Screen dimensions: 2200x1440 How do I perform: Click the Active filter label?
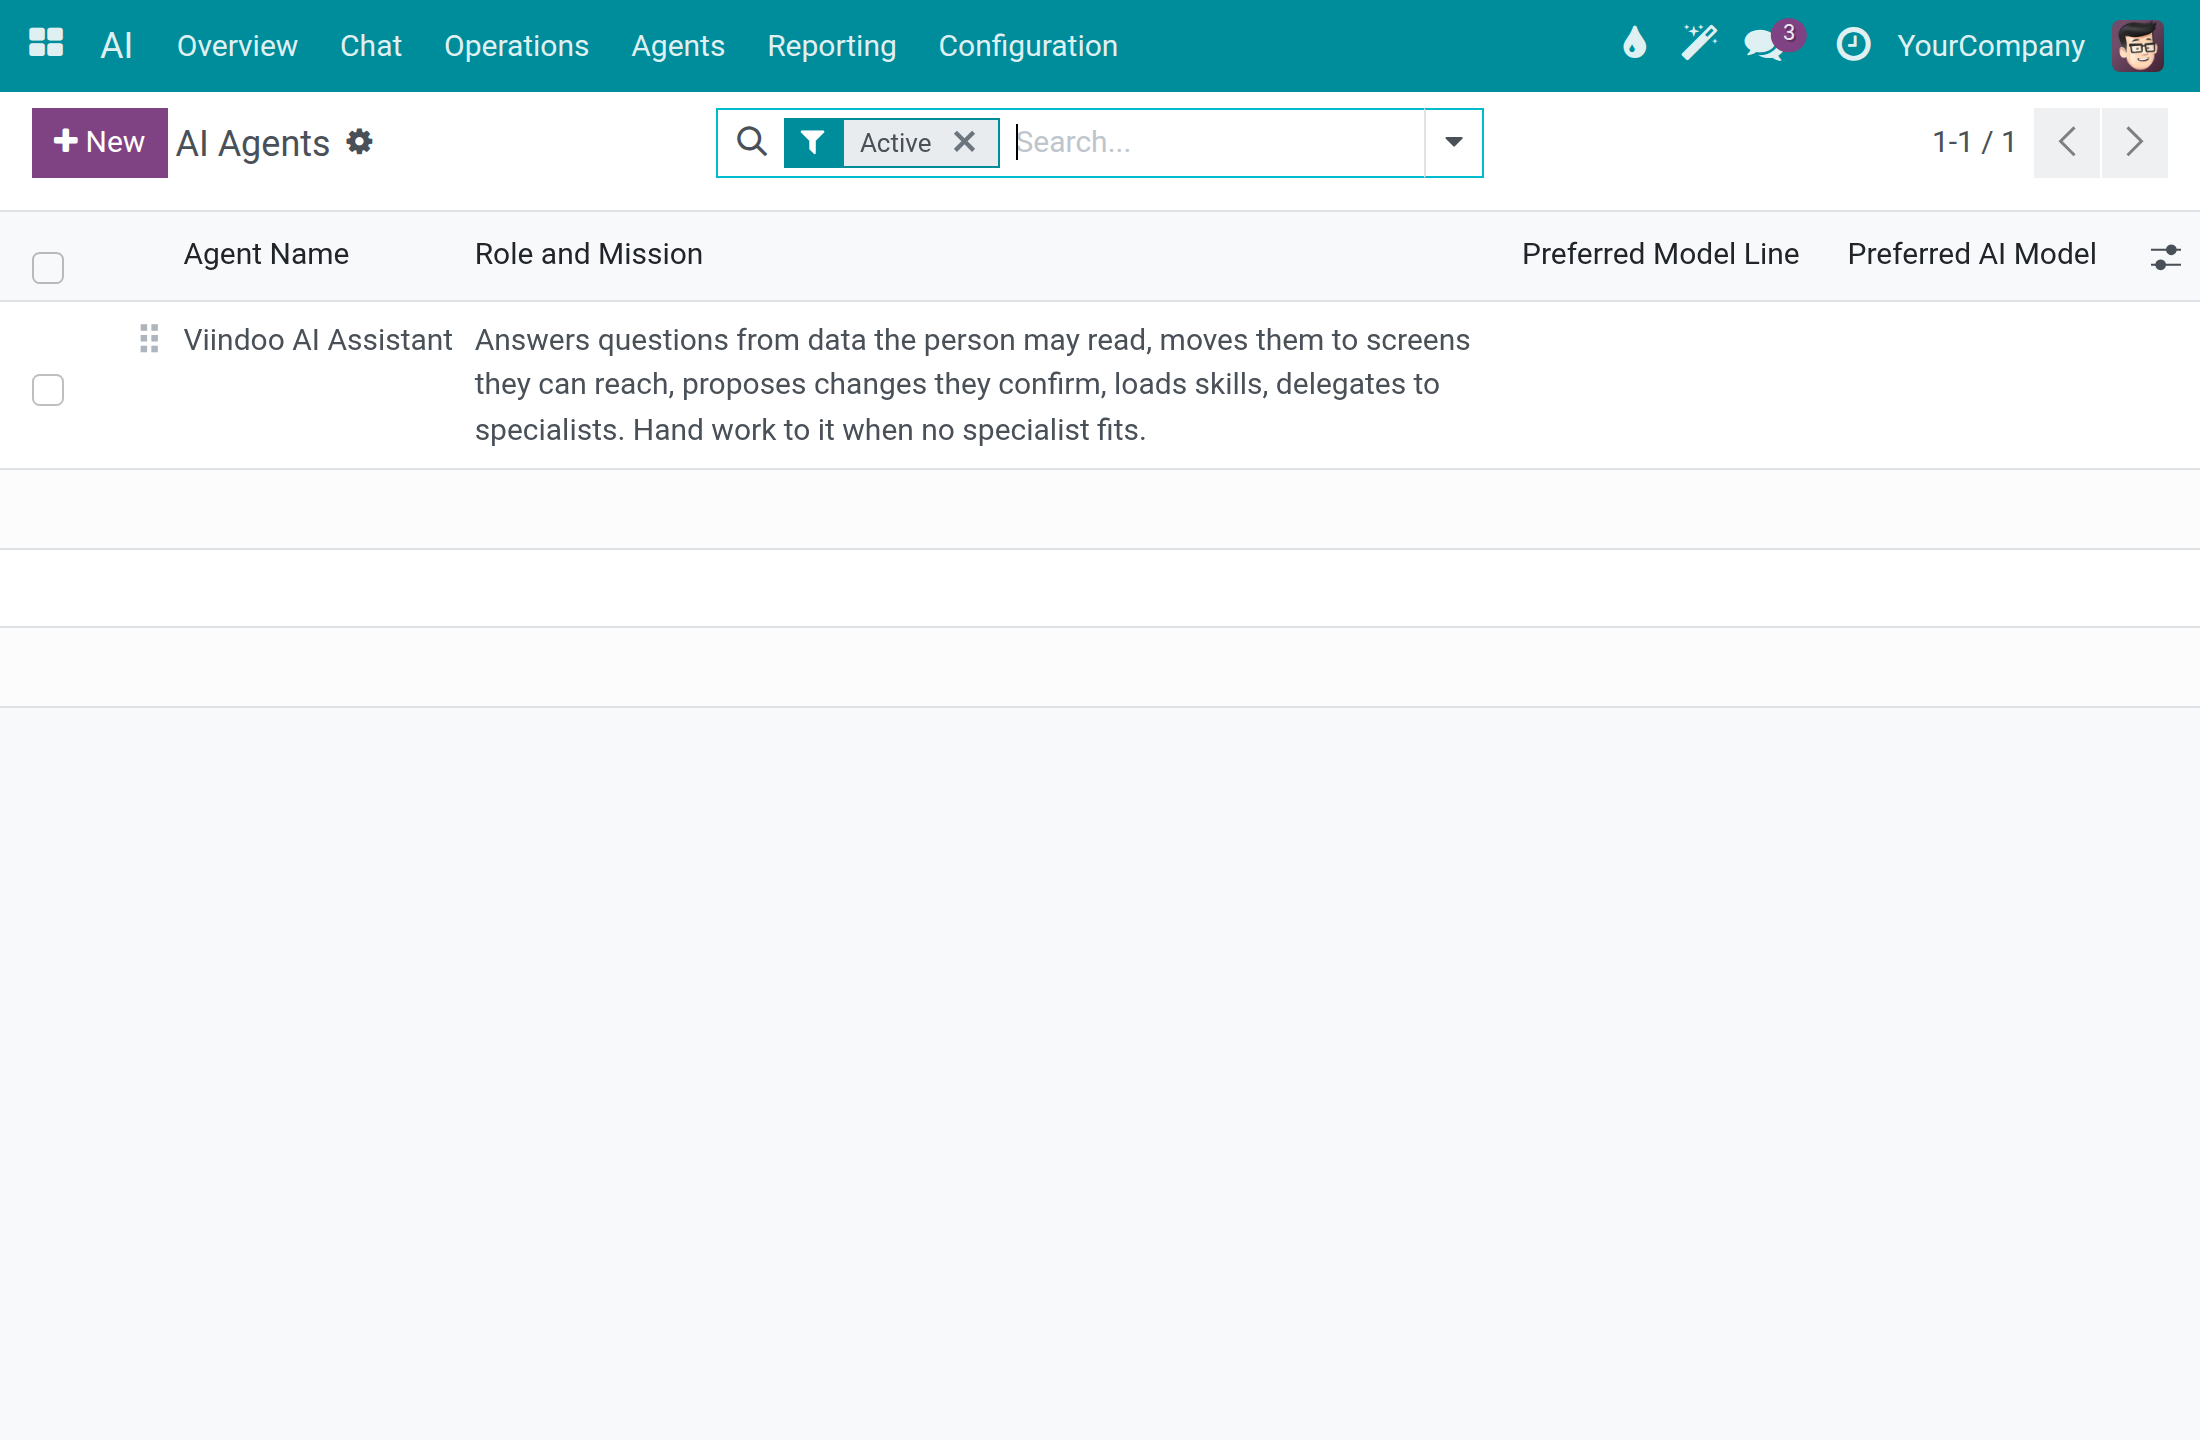[x=895, y=143]
